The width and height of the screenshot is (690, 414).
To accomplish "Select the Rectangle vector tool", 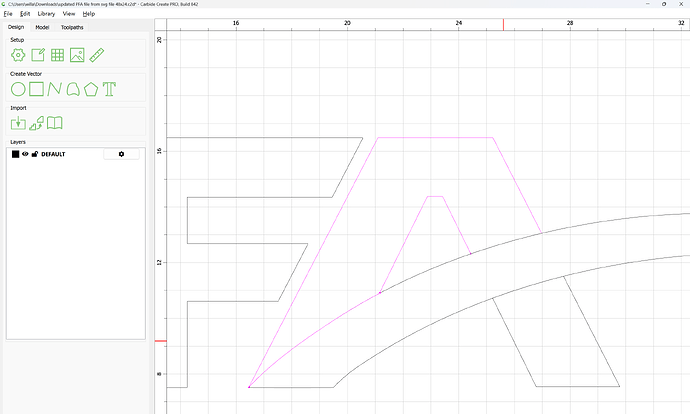I will [36, 89].
